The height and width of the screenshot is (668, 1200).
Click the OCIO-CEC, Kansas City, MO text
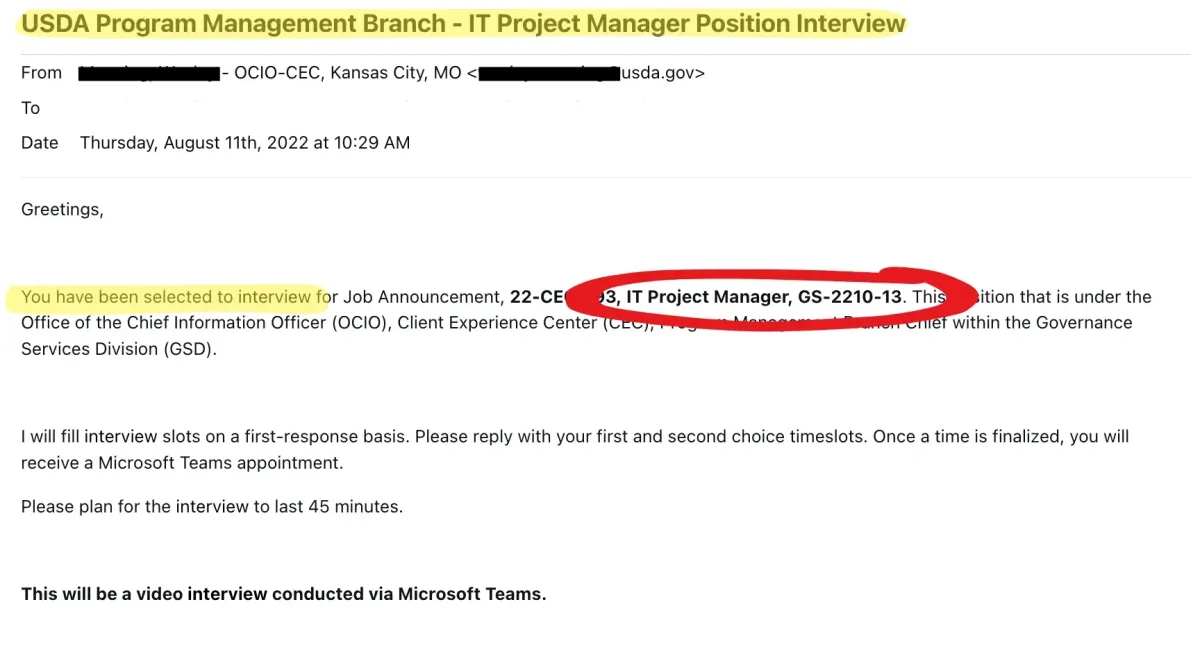point(347,73)
